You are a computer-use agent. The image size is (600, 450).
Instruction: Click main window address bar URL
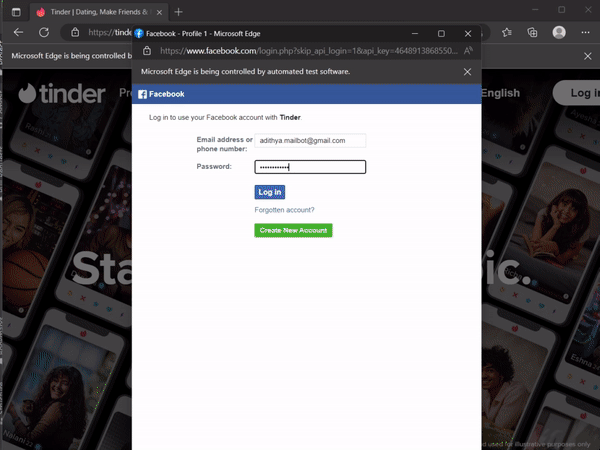click(x=109, y=33)
